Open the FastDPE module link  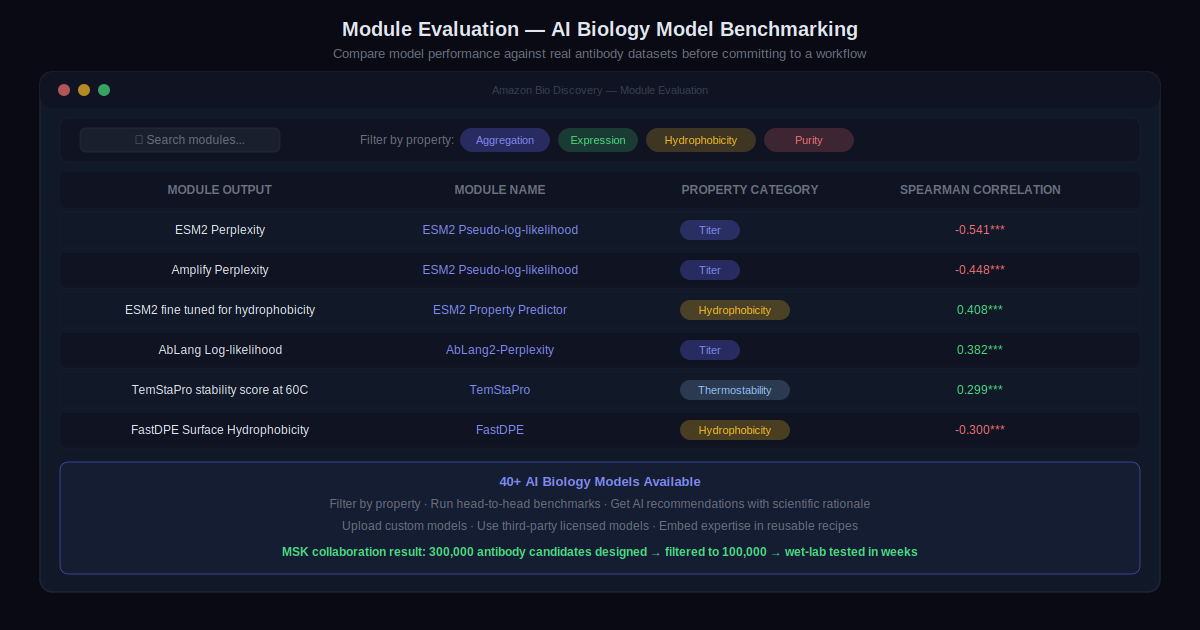[x=500, y=430]
